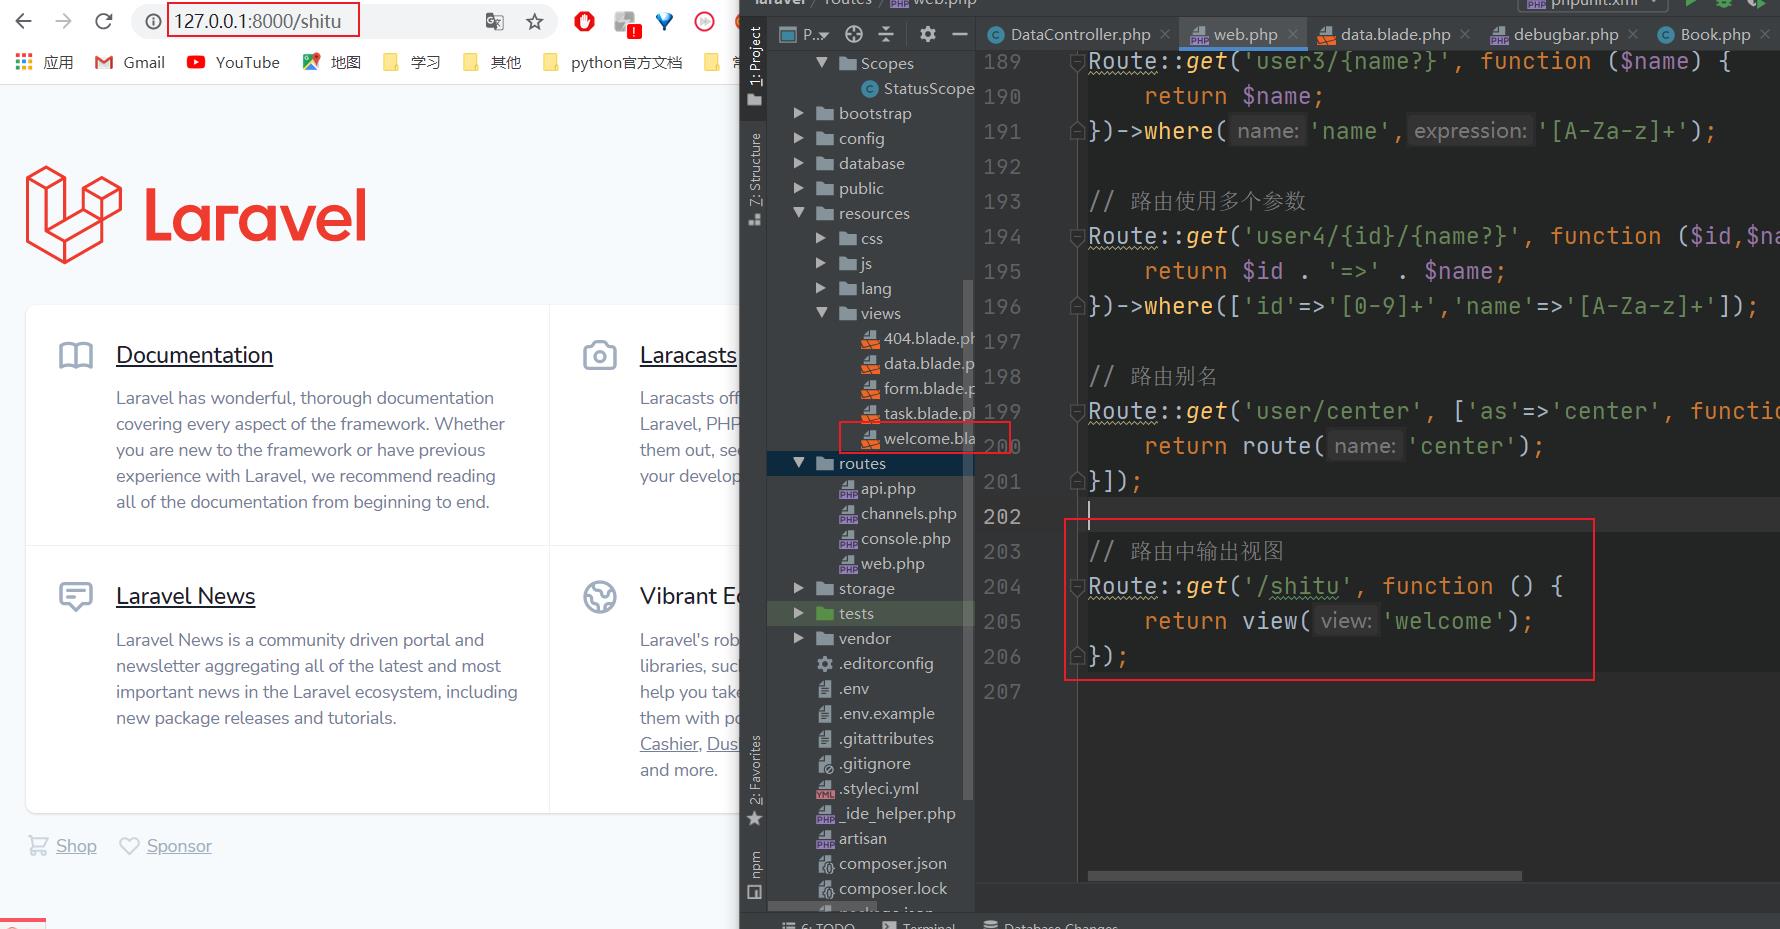Image resolution: width=1780 pixels, height=929 pixels.
Task: Open the blue Y extension icon
Action: (665, 21)
